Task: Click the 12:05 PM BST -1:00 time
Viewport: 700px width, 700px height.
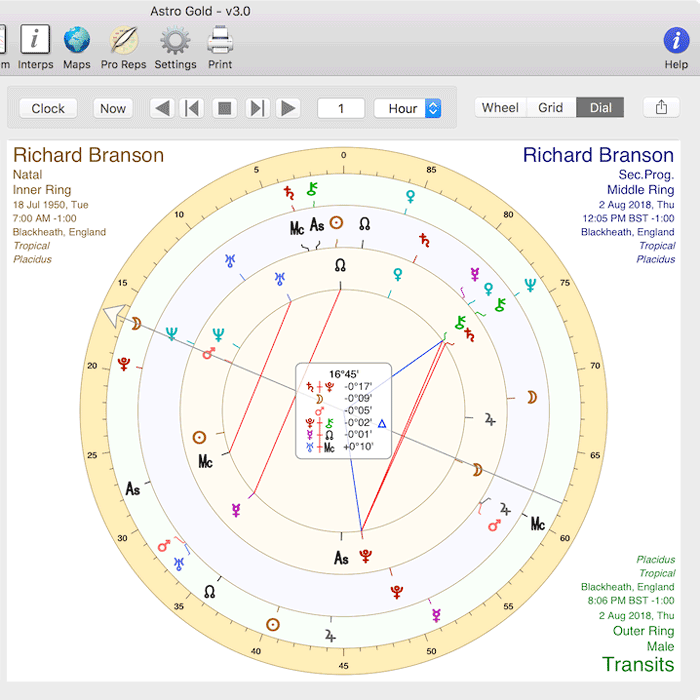Action: 628,218
